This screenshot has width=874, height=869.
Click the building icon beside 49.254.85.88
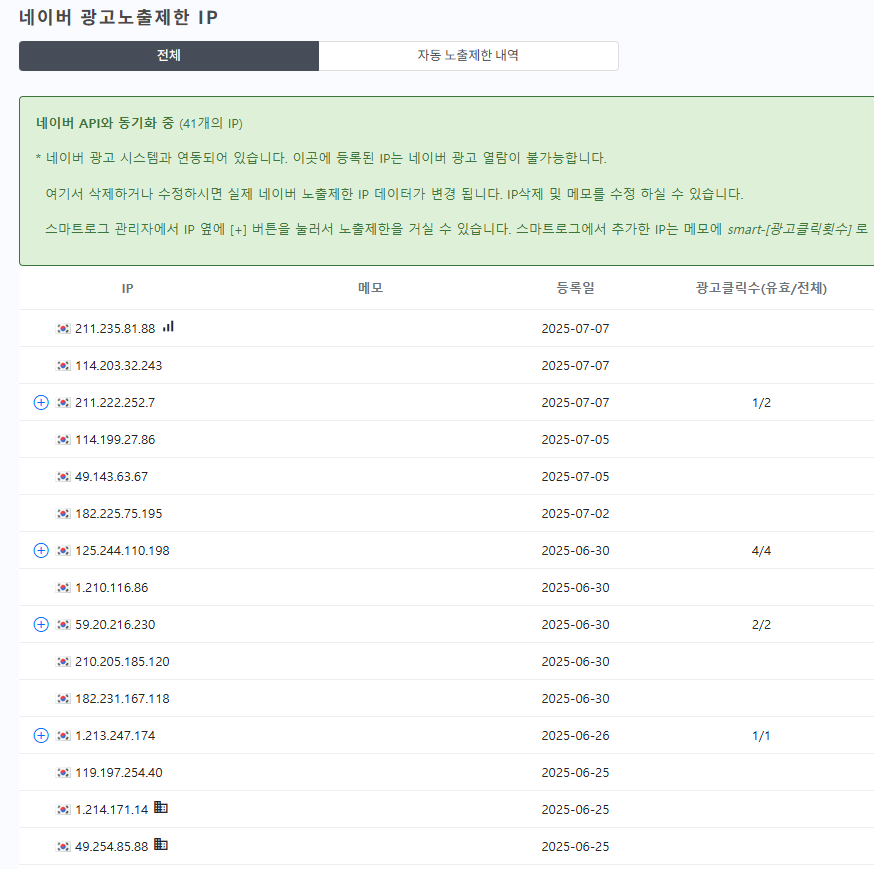(x=161, y=844)
